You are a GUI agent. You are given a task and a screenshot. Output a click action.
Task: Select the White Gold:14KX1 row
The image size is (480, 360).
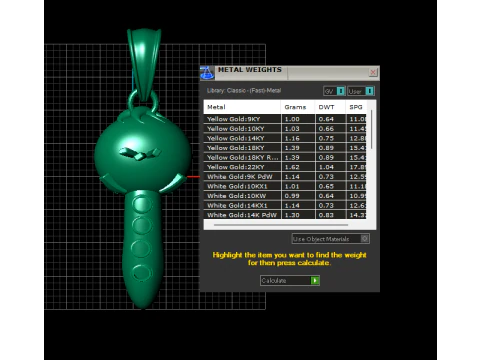click(x=285, y=206)
